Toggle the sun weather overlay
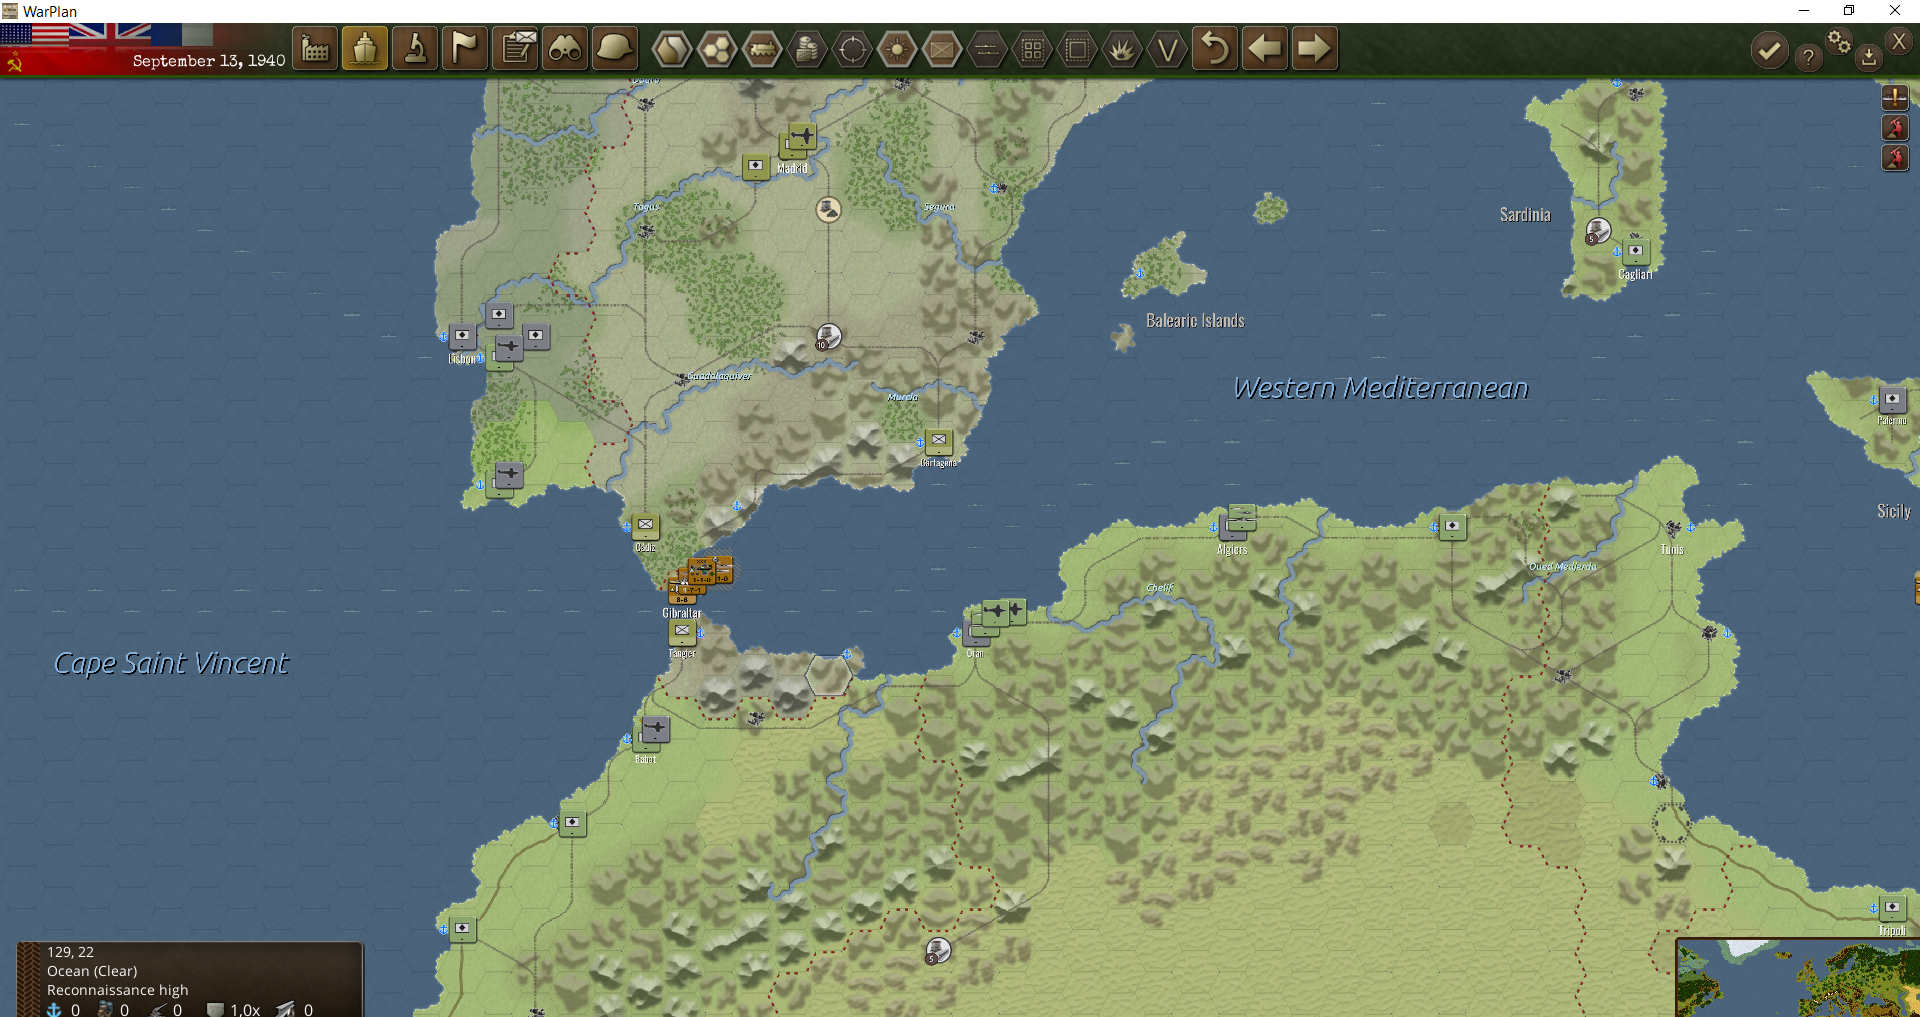The image size is (1920, 1017). point(897,48)
